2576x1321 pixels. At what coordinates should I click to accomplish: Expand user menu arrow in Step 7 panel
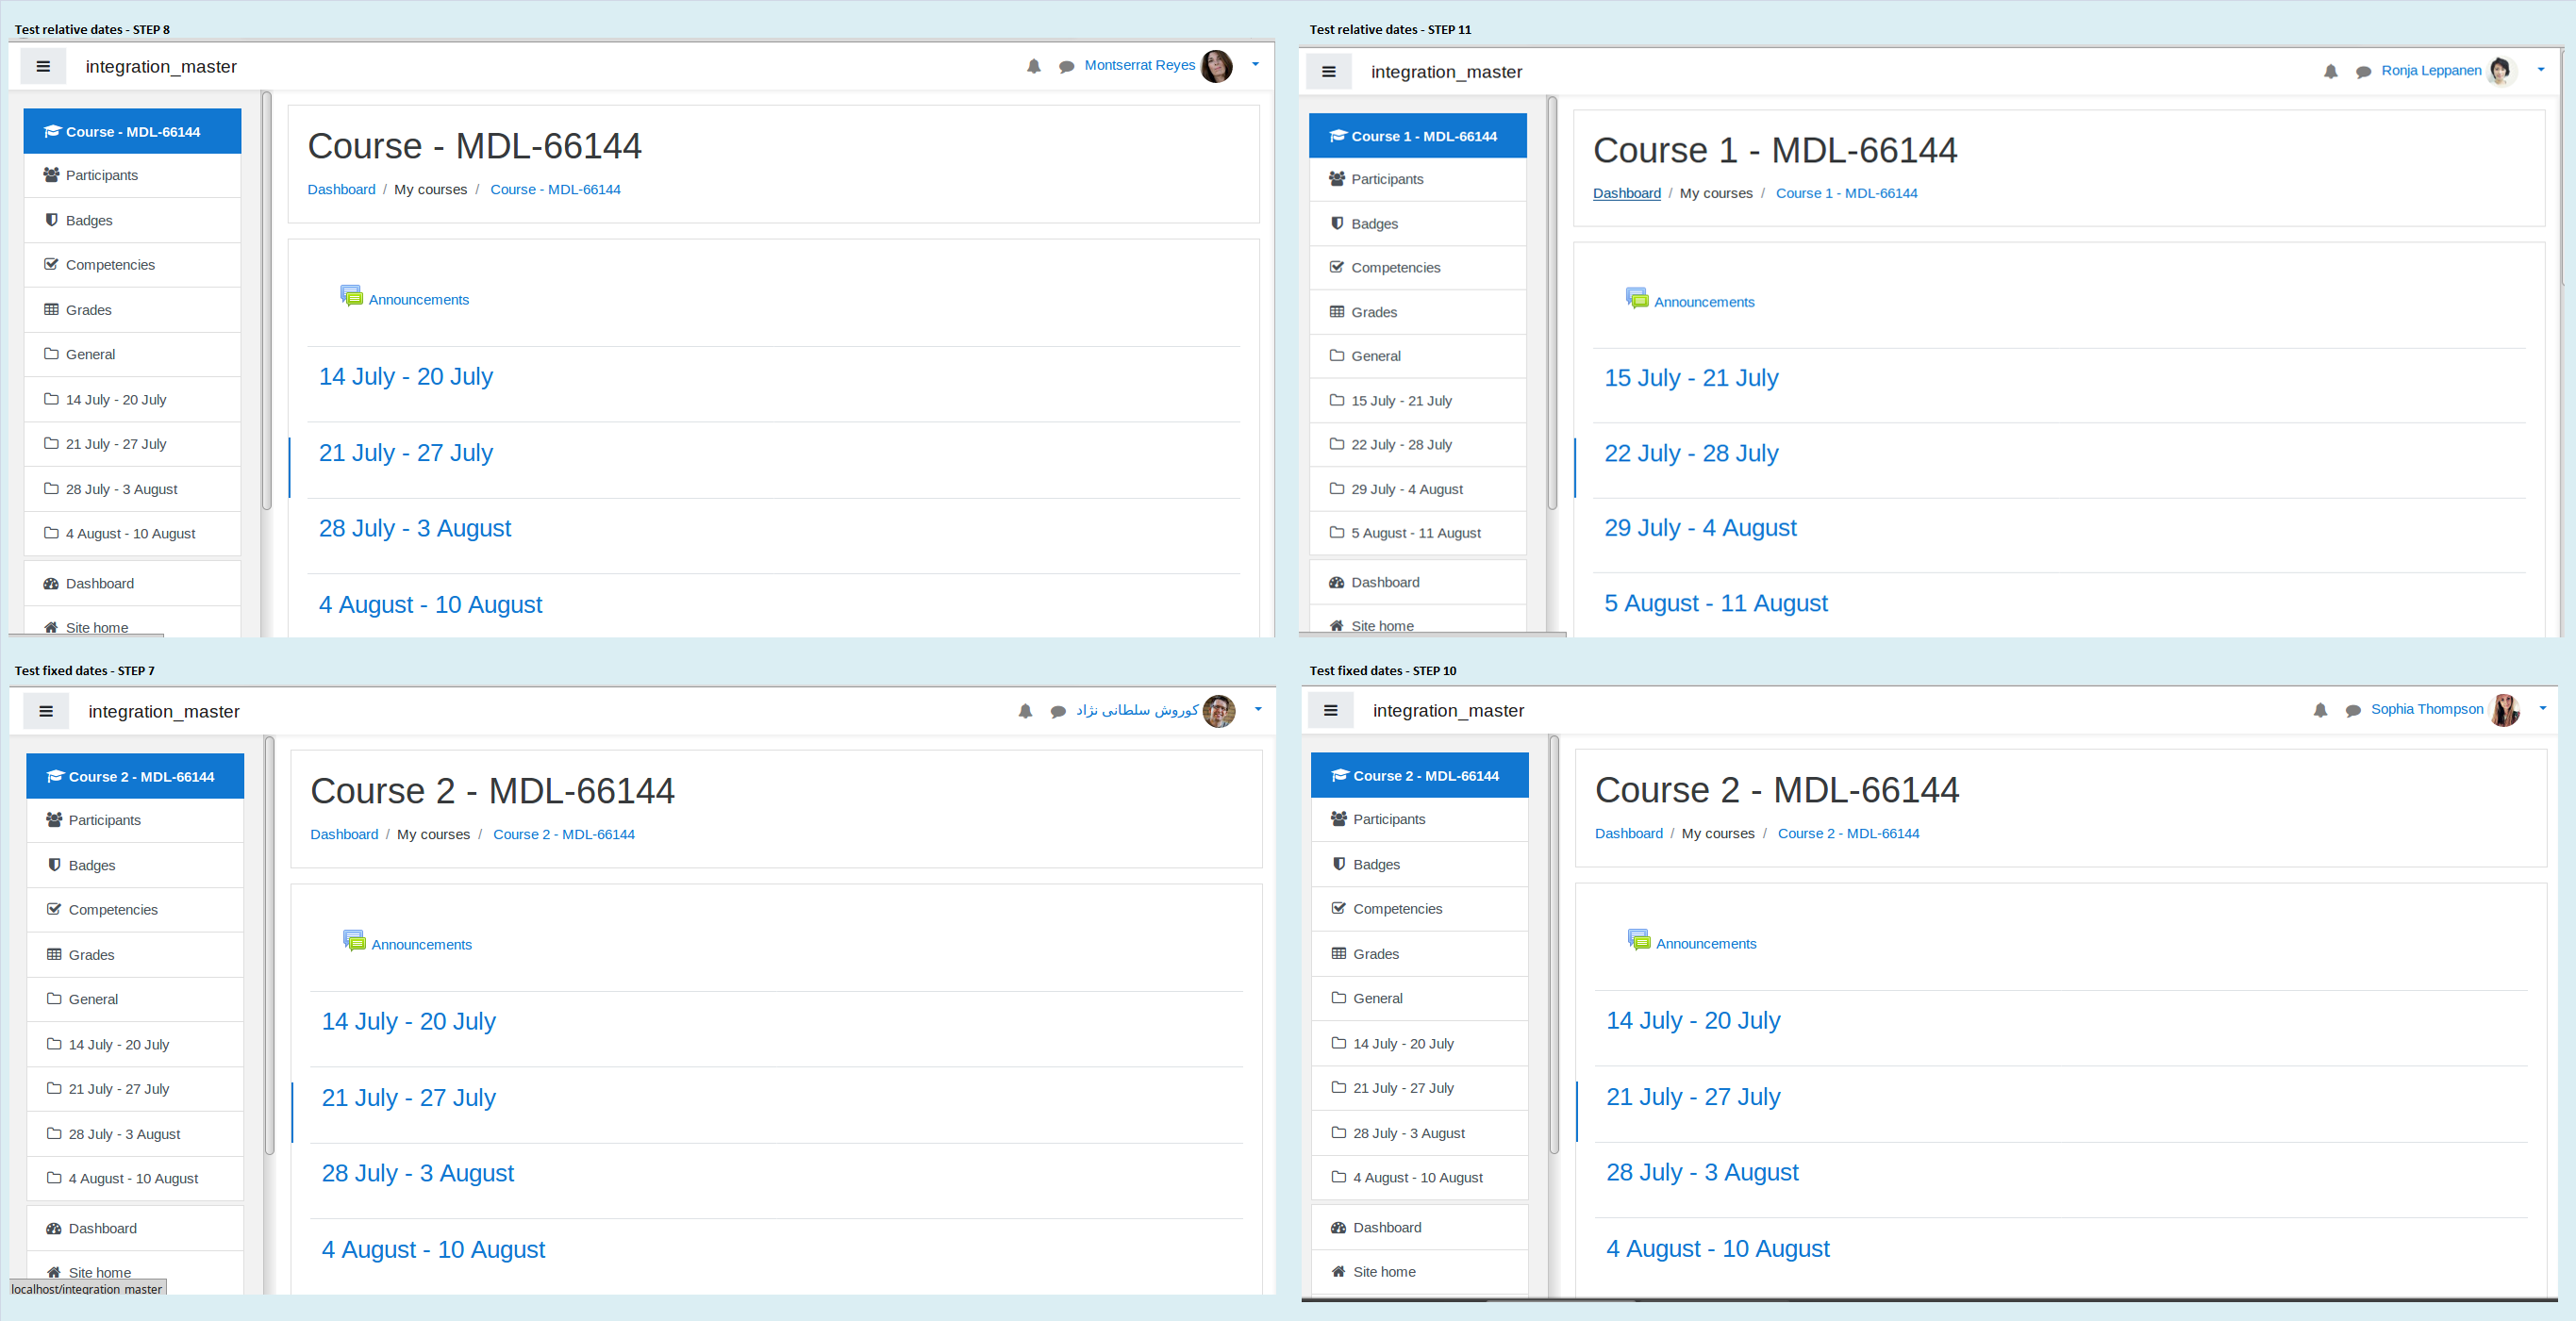[1258, 710]
